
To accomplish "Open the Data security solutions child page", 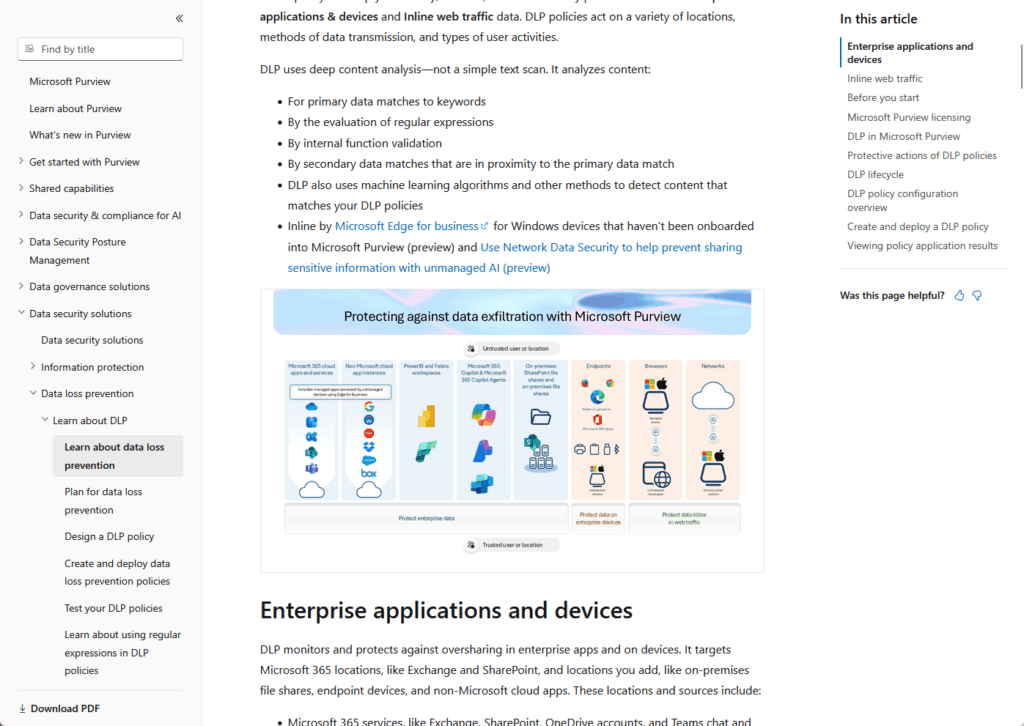I will coord(92,340).
